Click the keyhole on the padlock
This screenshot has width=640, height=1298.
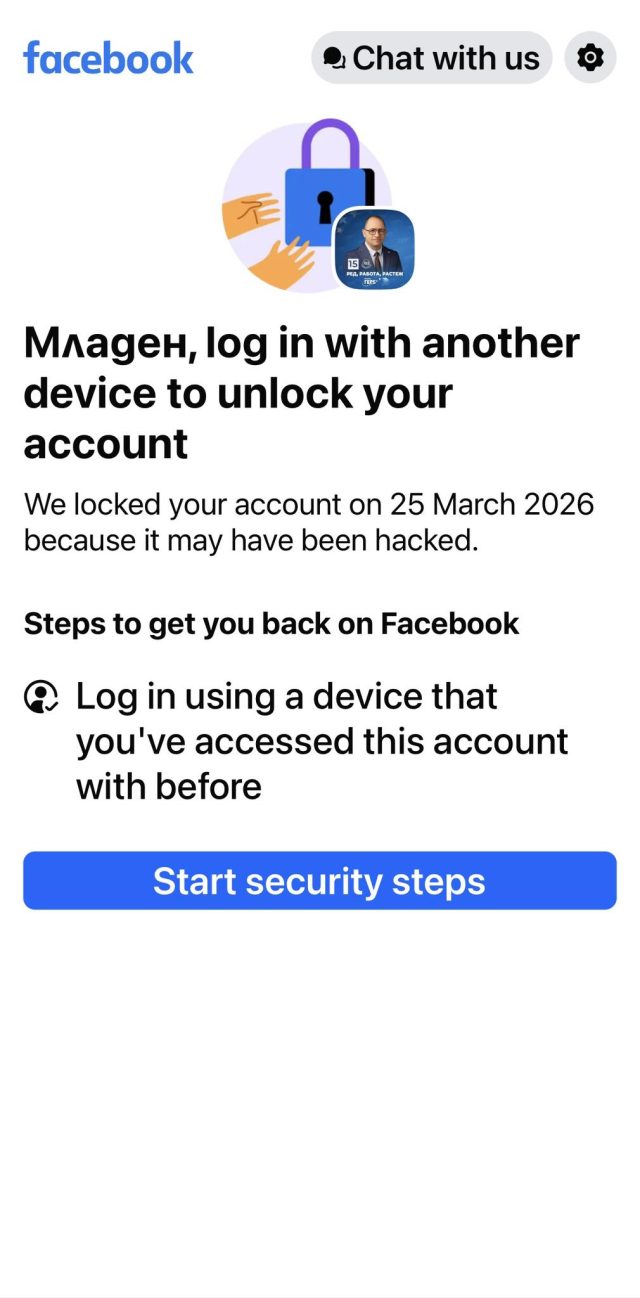tap(325, 207)
